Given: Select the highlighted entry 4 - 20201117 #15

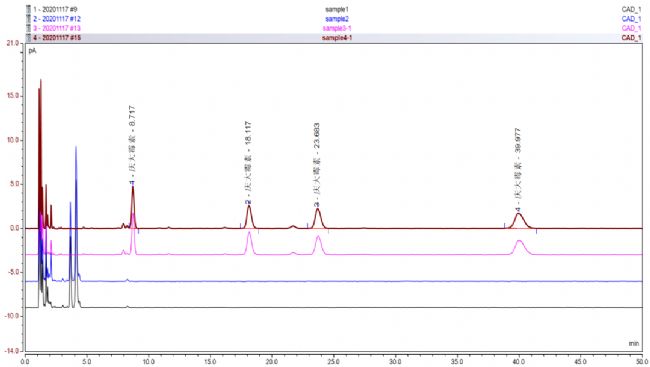Looking at the screenshot, I should 57,38.
